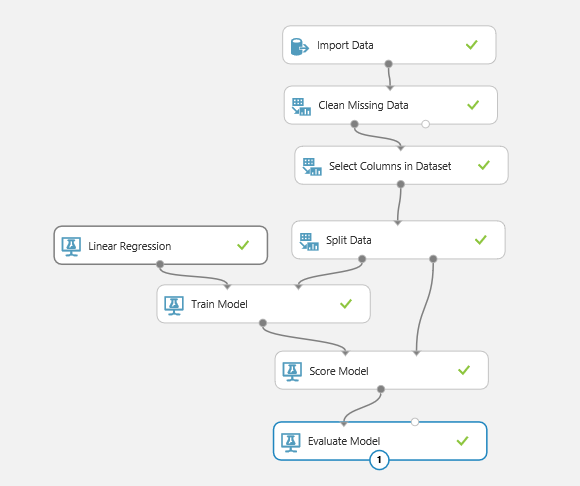
Task: Click the second output port of Split Data
Action: coord(433,259)
